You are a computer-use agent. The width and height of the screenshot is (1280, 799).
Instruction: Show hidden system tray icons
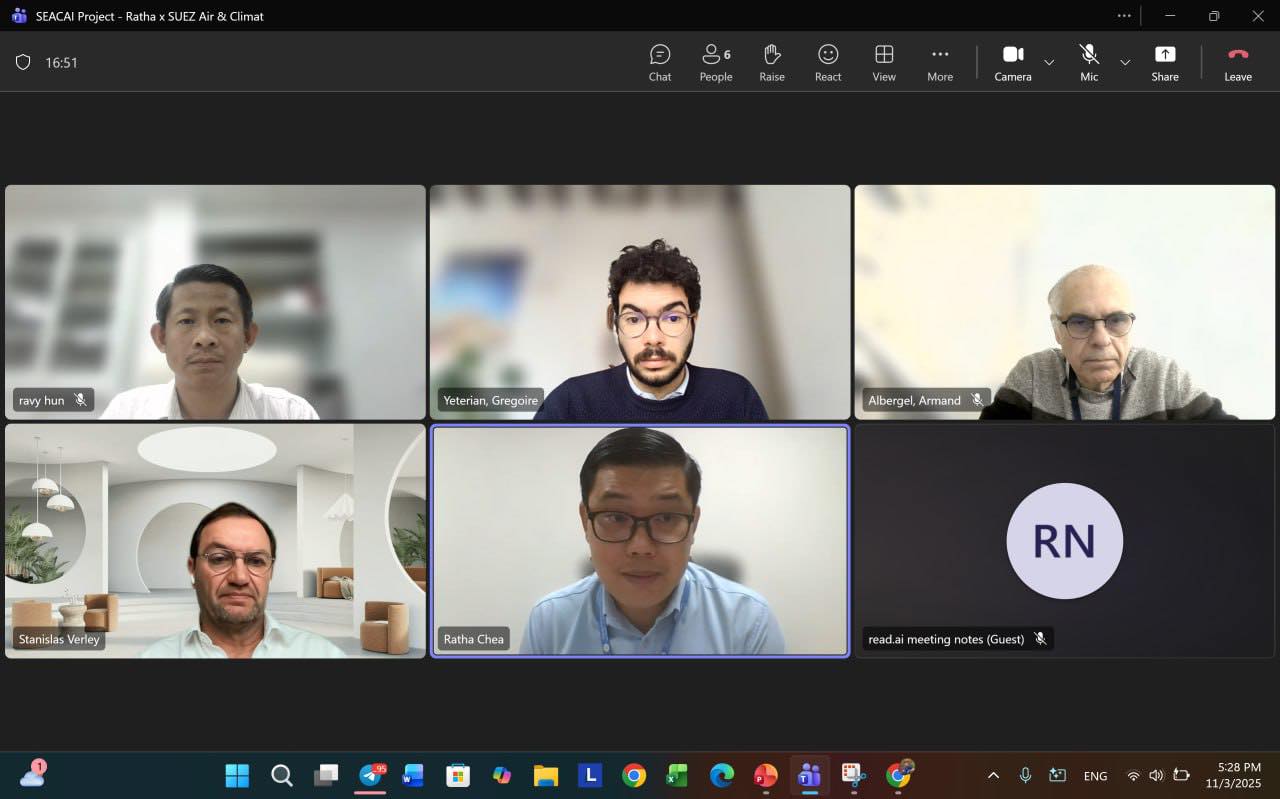point(993,775)
